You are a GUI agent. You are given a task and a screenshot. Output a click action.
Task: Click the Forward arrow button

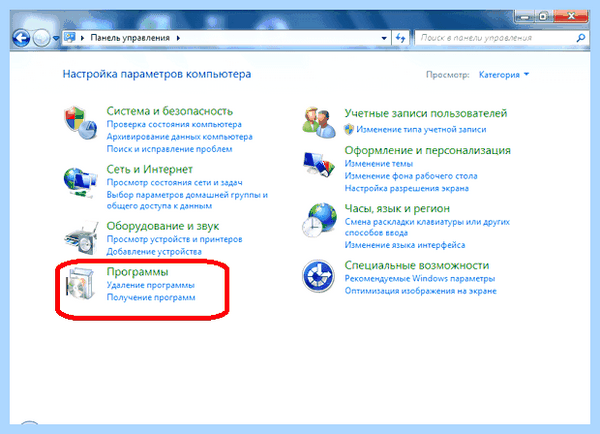[41, 38]
